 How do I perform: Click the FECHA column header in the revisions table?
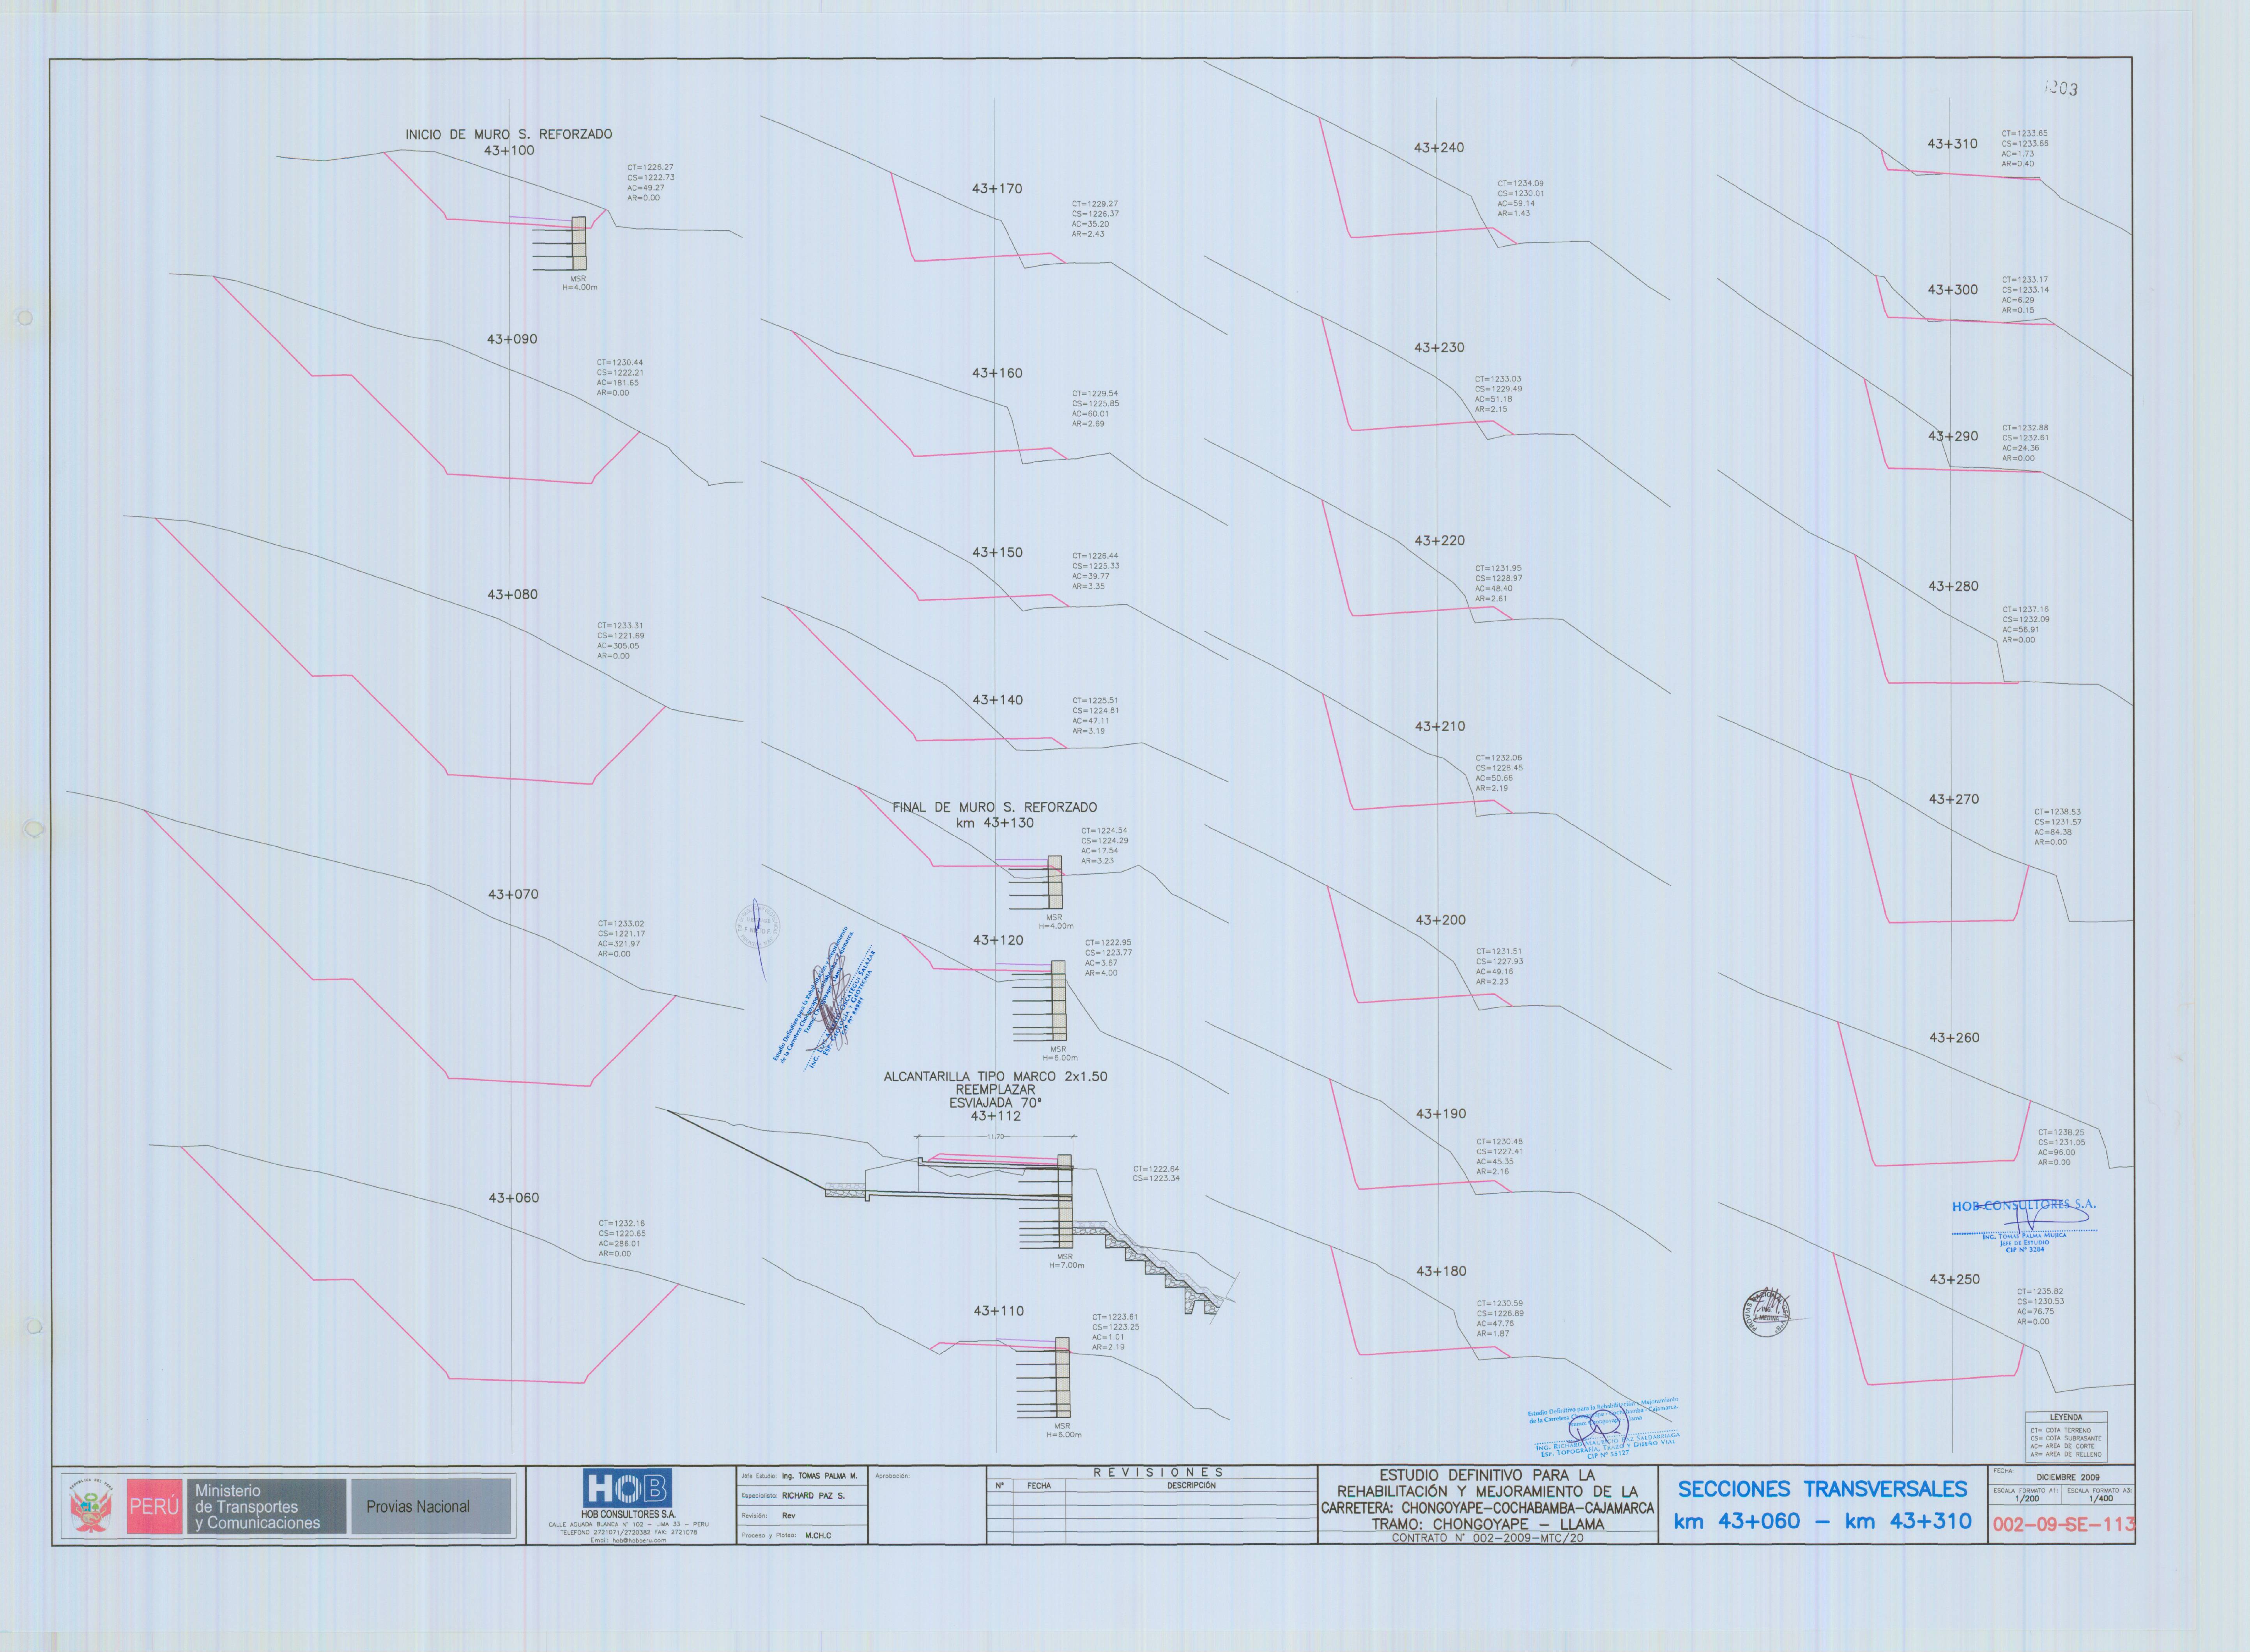coord(1039,1486)
